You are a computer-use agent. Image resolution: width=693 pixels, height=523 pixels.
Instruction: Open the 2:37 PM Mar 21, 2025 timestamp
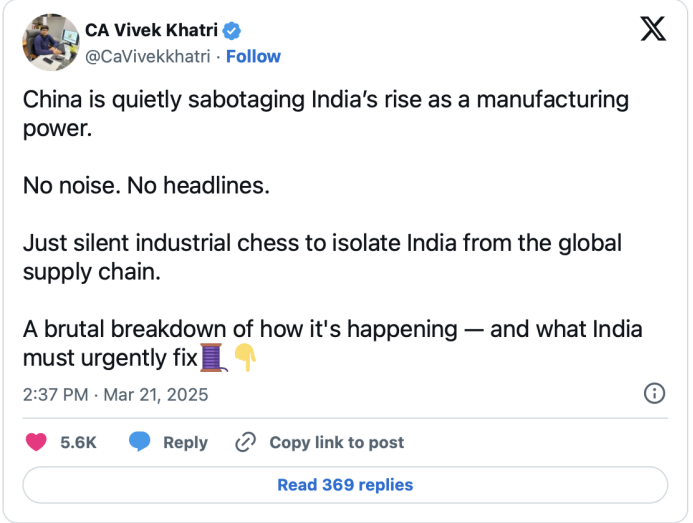[x=115, y=394]
